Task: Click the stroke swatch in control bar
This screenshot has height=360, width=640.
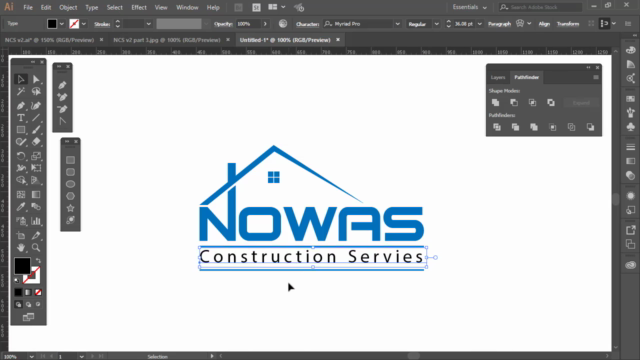Action: pos(74,24)
